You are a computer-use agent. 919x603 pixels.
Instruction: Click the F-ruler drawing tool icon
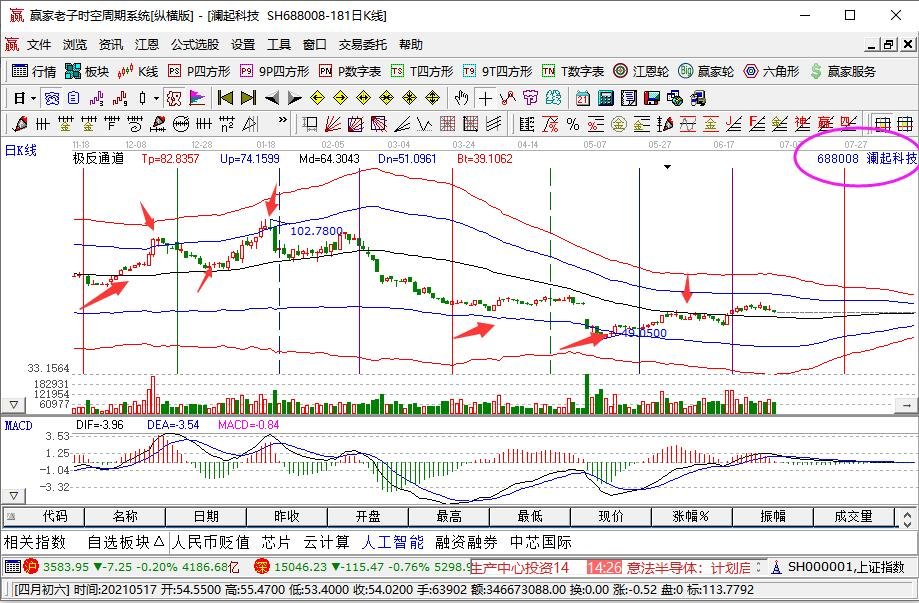click(111, 124)
